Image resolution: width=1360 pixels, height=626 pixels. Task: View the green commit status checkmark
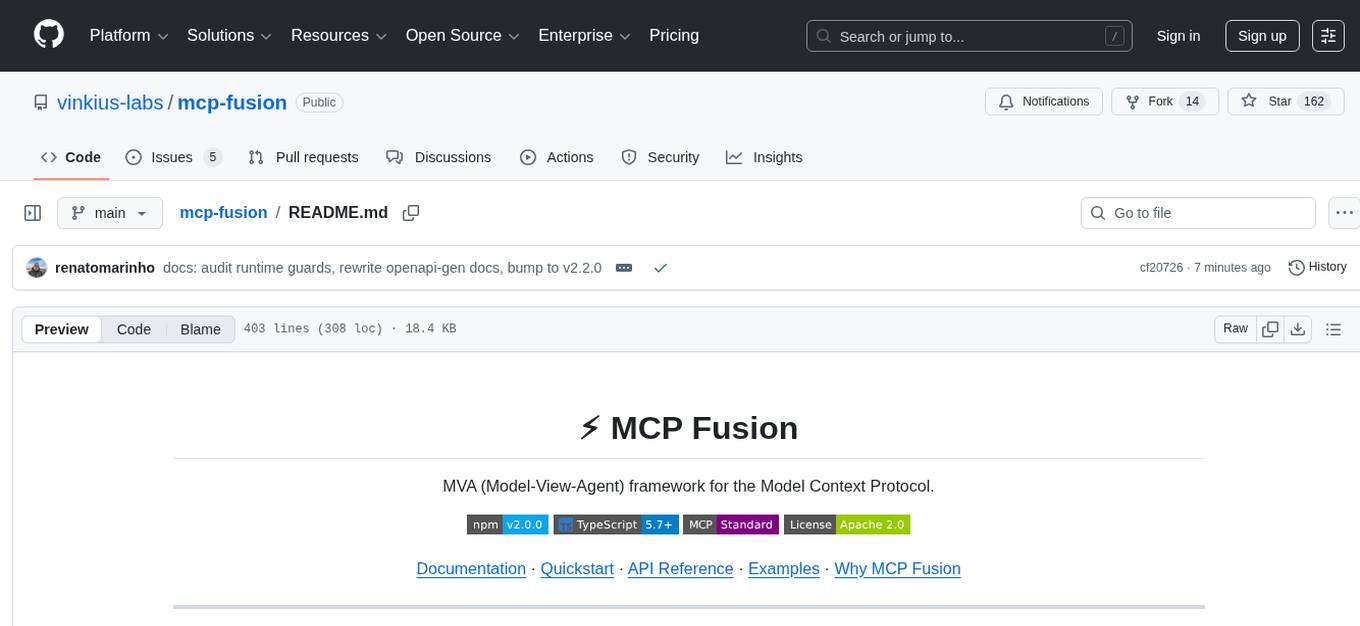pos(660,267)
